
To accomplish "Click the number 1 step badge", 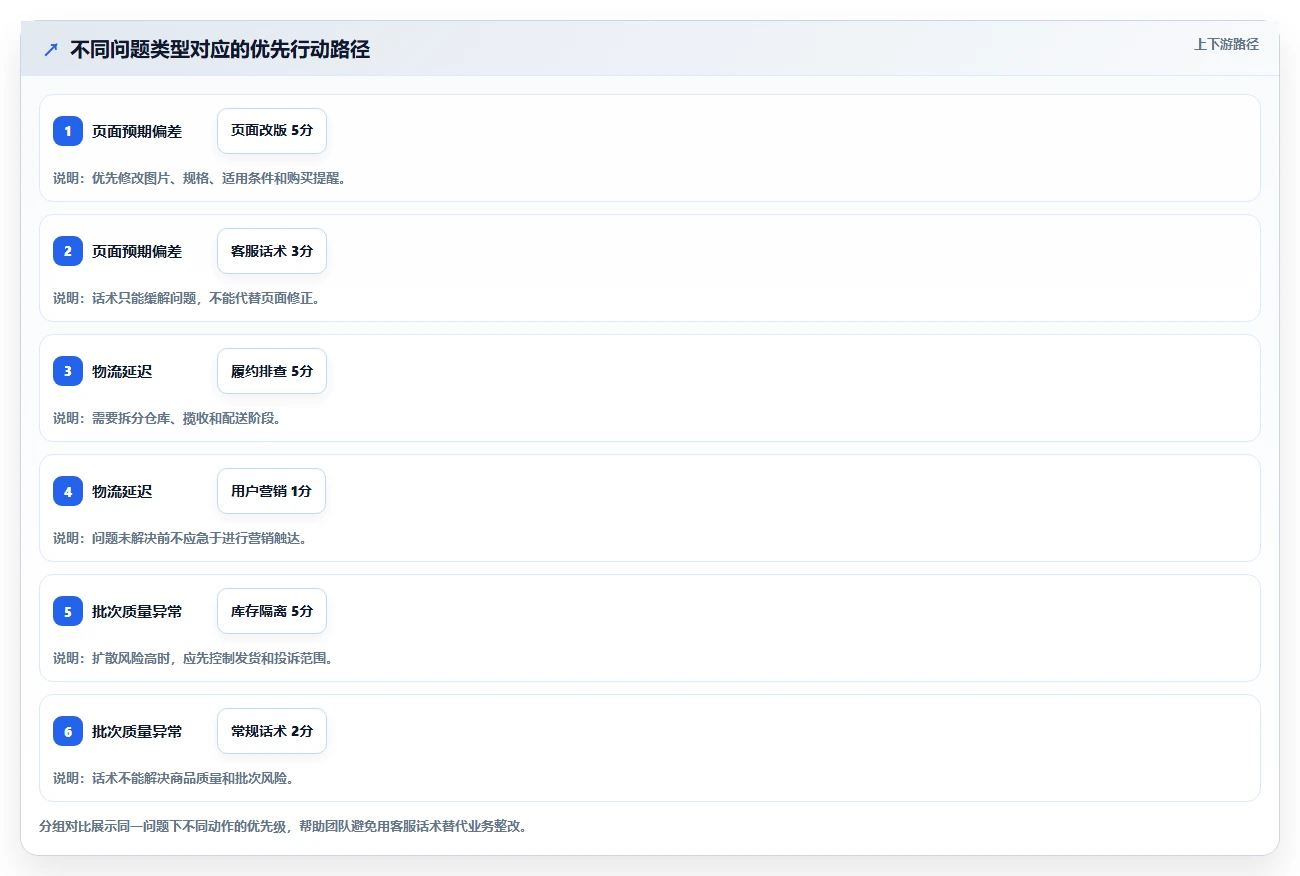I will (x=68, y=131).
